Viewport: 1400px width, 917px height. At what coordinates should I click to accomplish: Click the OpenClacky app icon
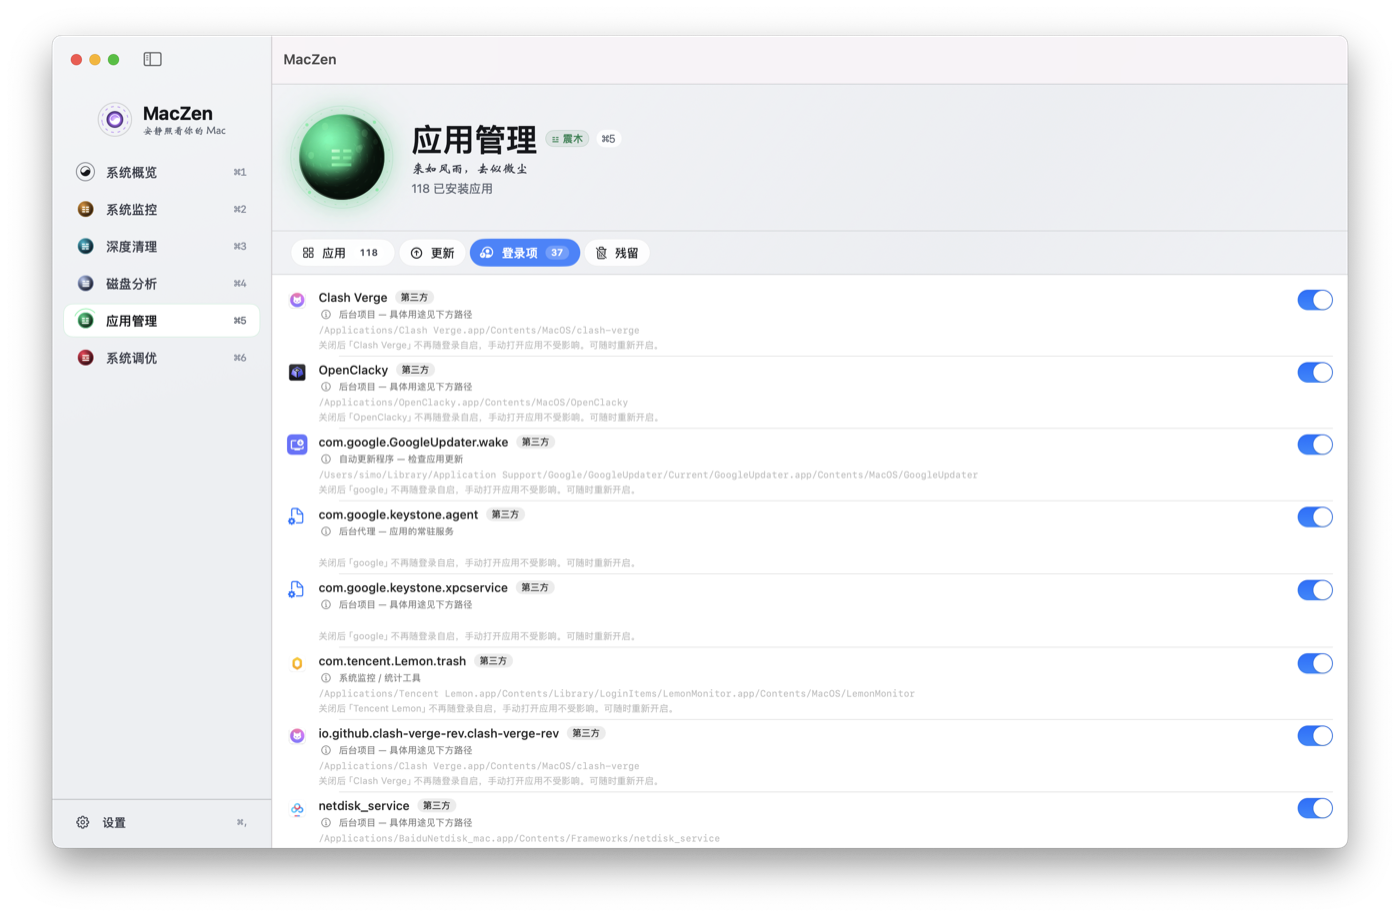coord(297,372)
